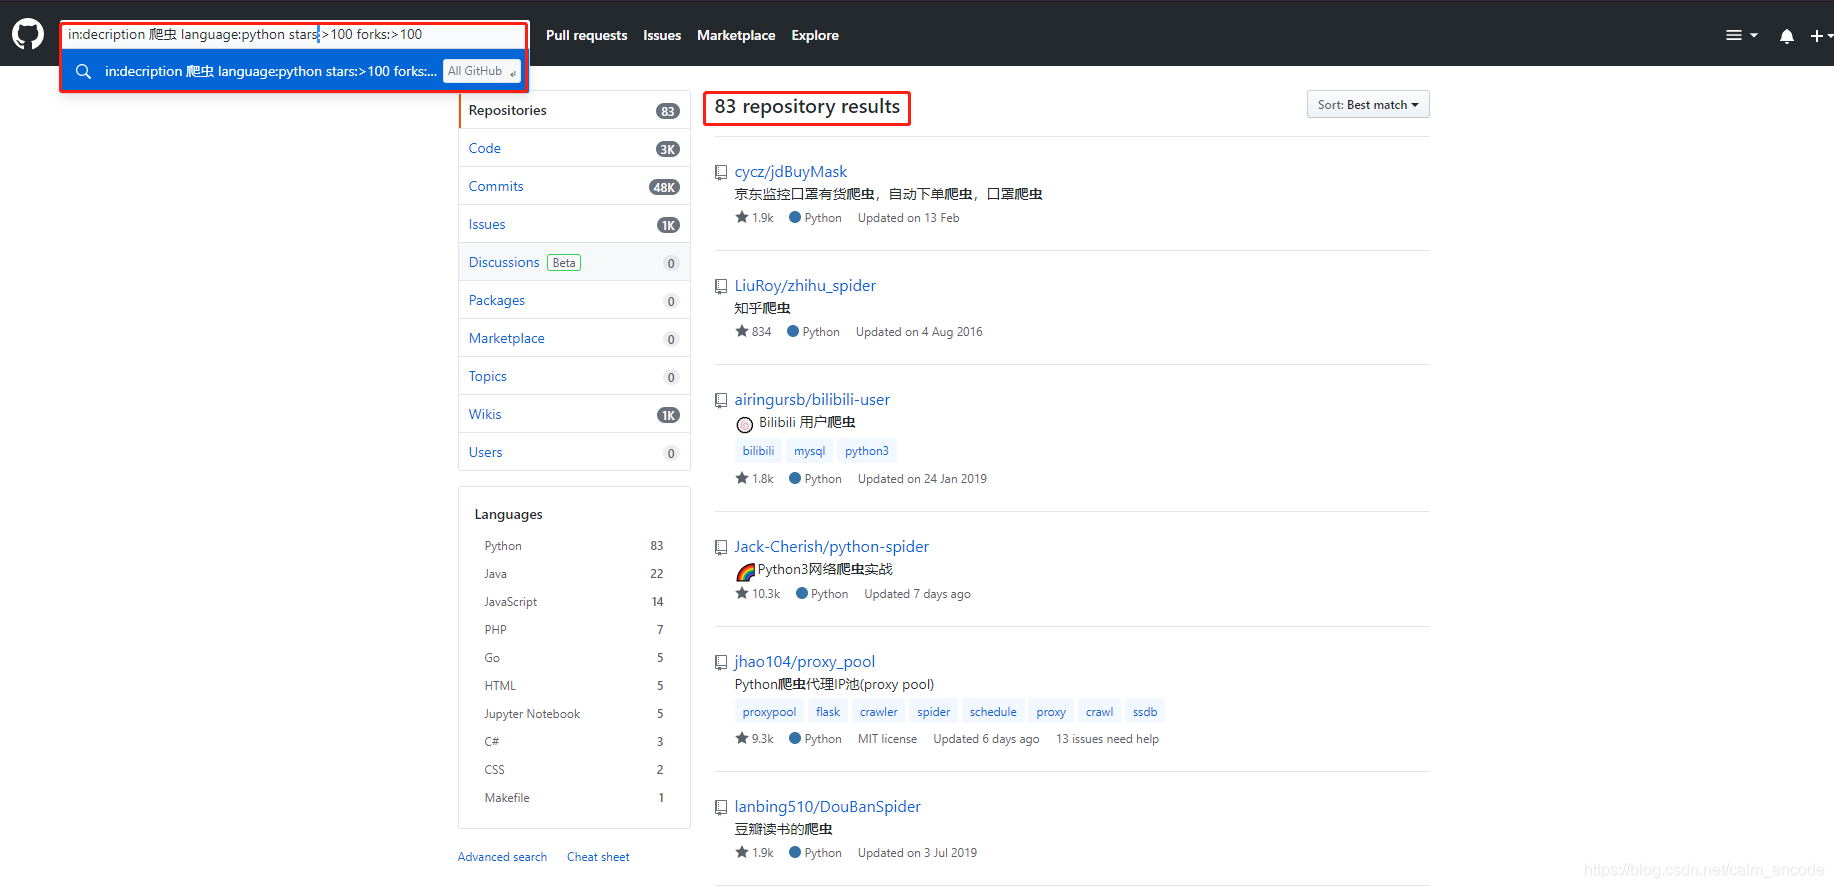Focus the GitHub search input field
1834x888 pixels.
pos(295,35)
